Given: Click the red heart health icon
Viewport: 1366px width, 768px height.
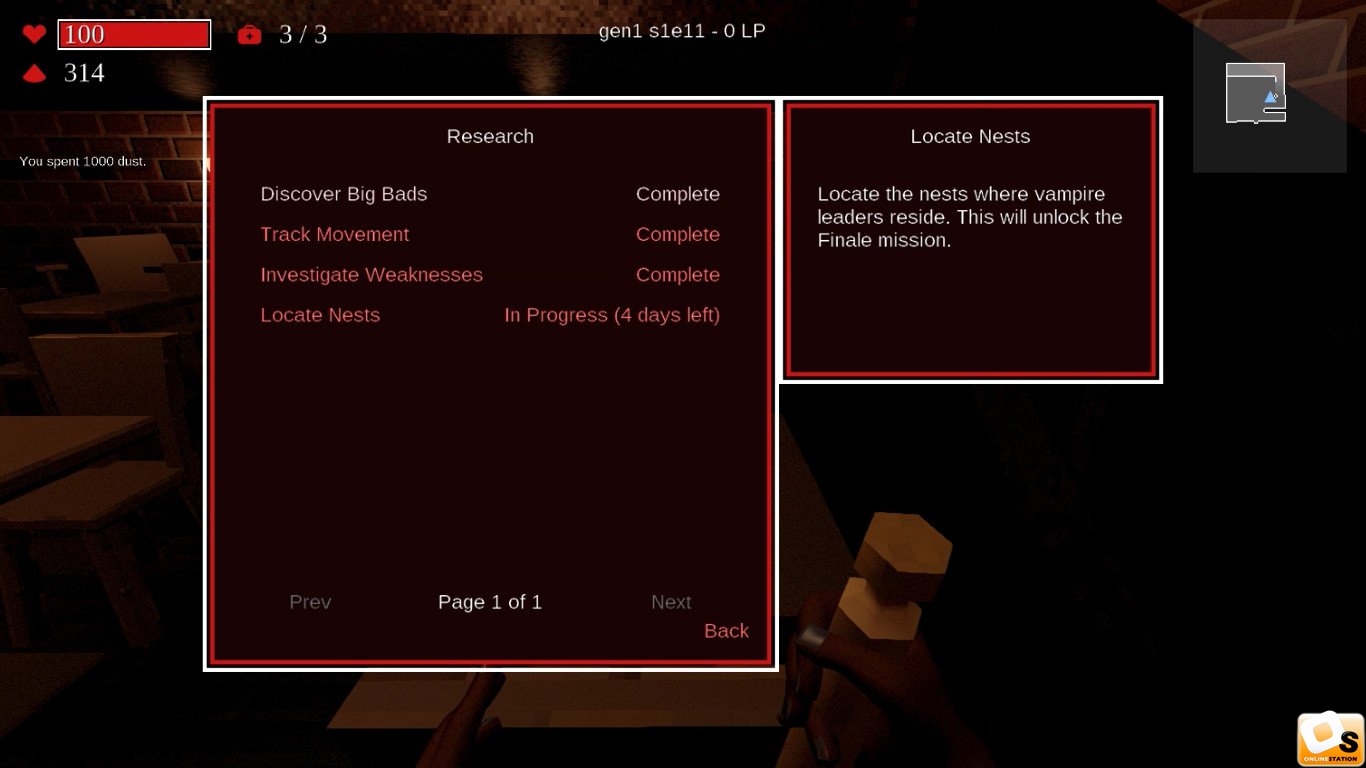Looking at the screenshot, I should [34, 34].
